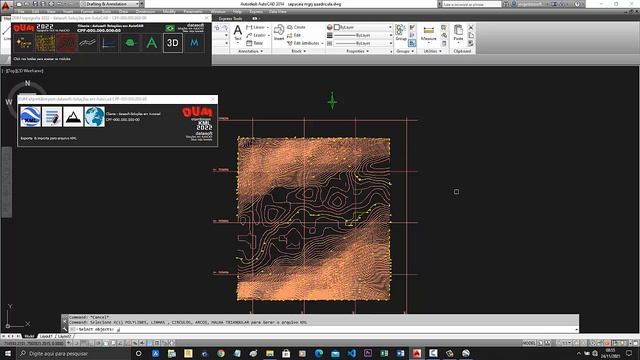
Task: Click the Edit Attributes button
Action: 305,43
